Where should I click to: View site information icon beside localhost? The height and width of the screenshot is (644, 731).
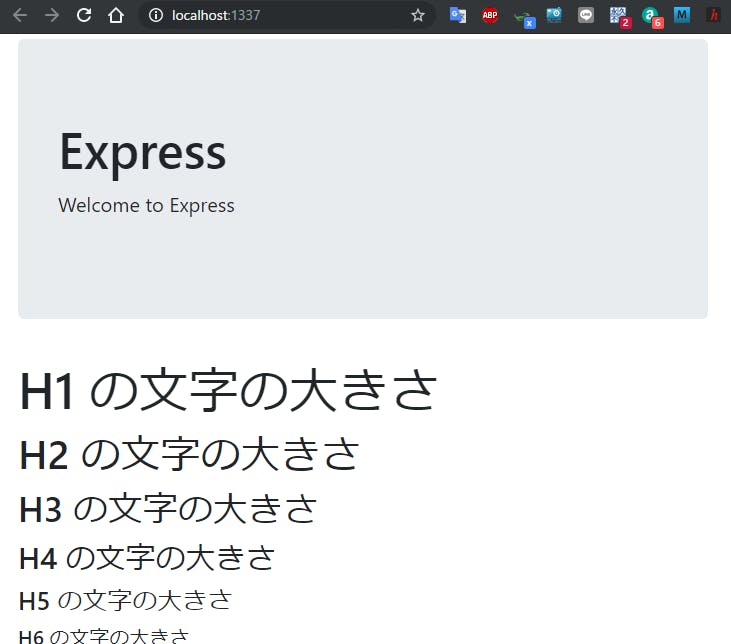(x=156, y=15)
